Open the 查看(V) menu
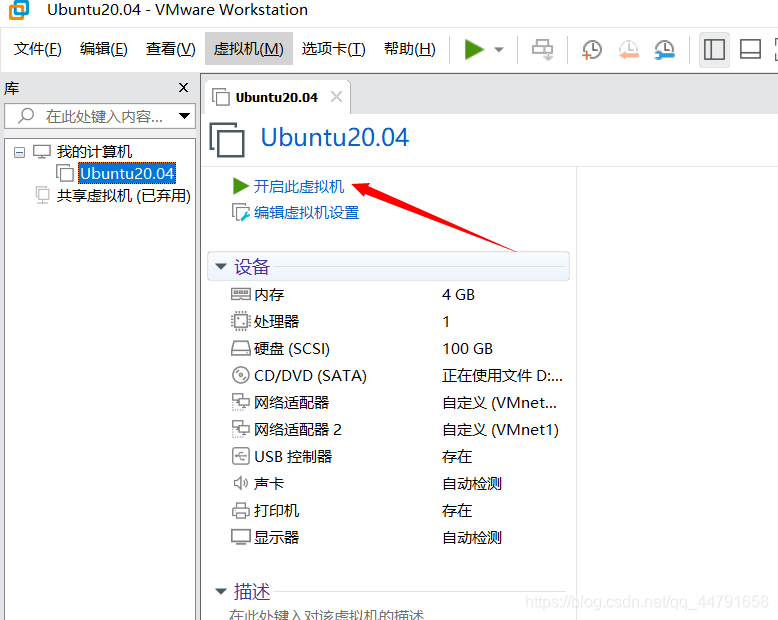The image size is (778, 620). click(171, 49)
